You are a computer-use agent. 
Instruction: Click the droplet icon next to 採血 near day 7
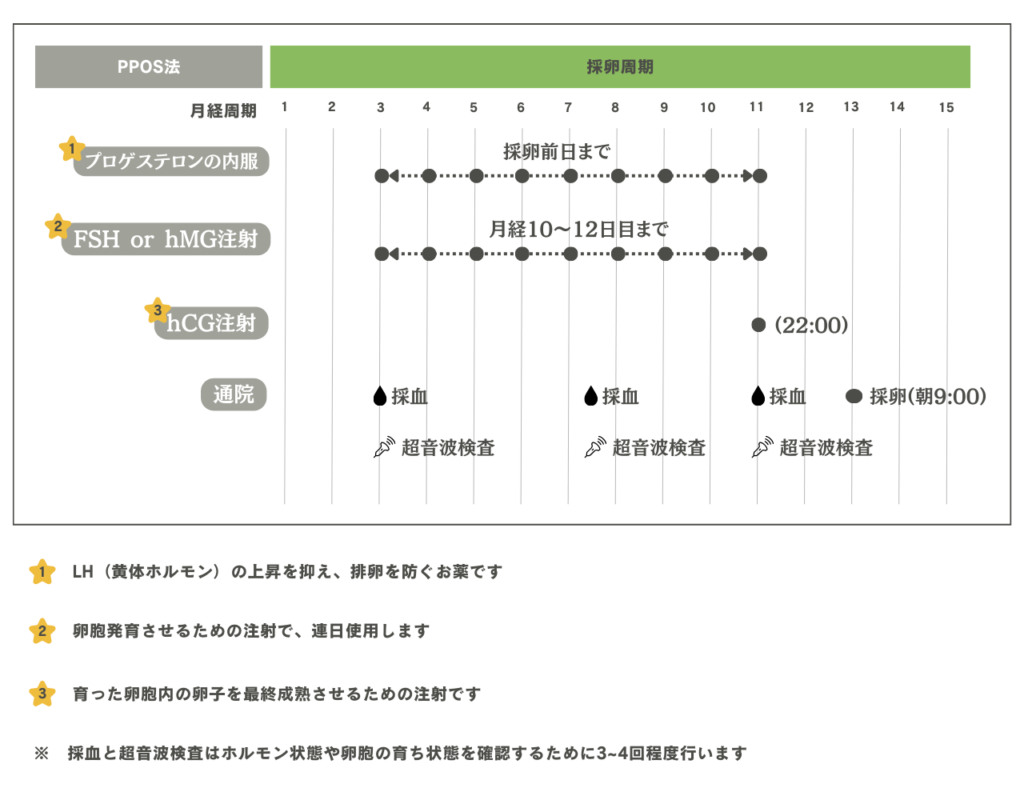[592, 396]
